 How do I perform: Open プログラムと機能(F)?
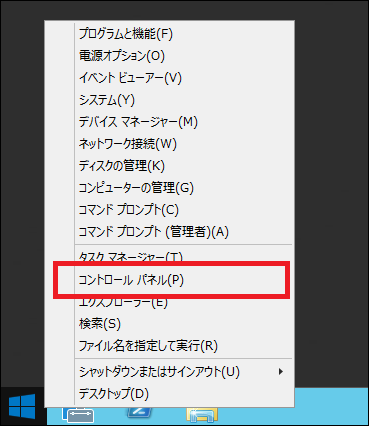[x=170, y=34]
